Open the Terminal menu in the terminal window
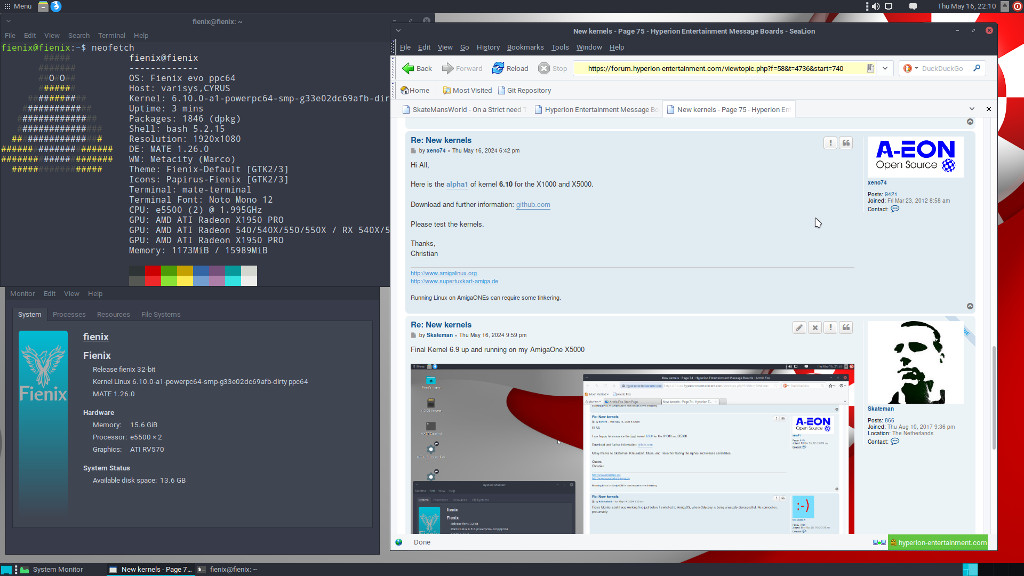The width and height of the screenshot is (1024, 576). pyautogui.click(x=111, y=35)
